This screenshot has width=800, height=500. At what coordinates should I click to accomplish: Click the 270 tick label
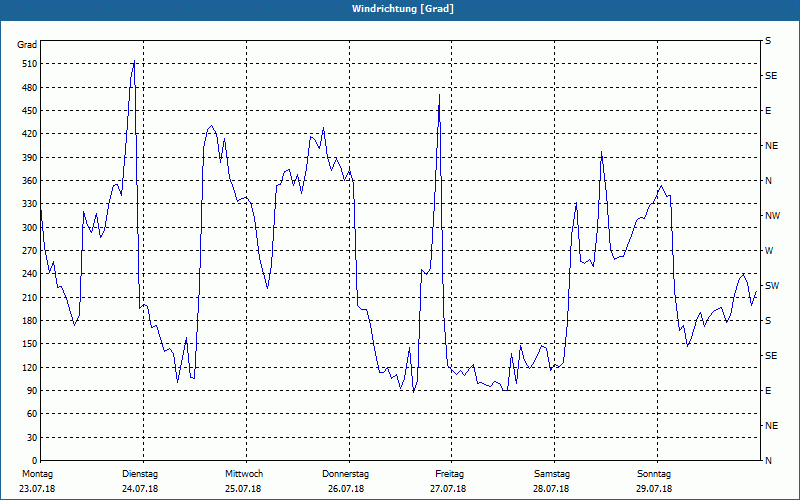pyautogui.click(x=29, y=251)
